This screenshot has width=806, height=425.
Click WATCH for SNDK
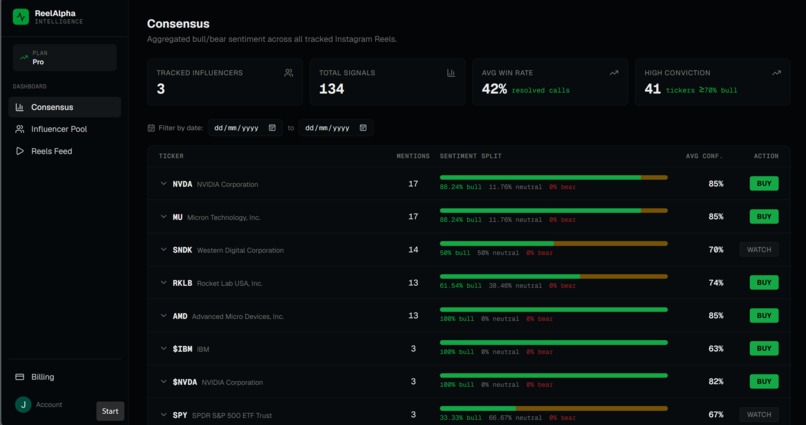point(759,249)
